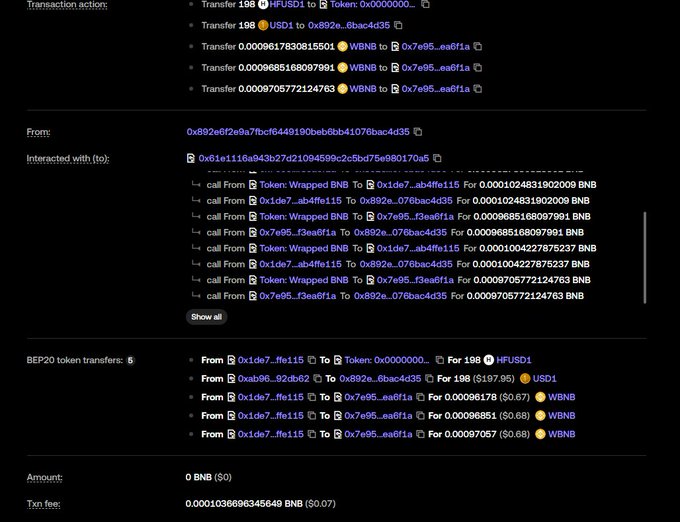Open USD1 token link in Transaction action
The height and width of the screenshot is (522, 680).
[x=281, y=25]
